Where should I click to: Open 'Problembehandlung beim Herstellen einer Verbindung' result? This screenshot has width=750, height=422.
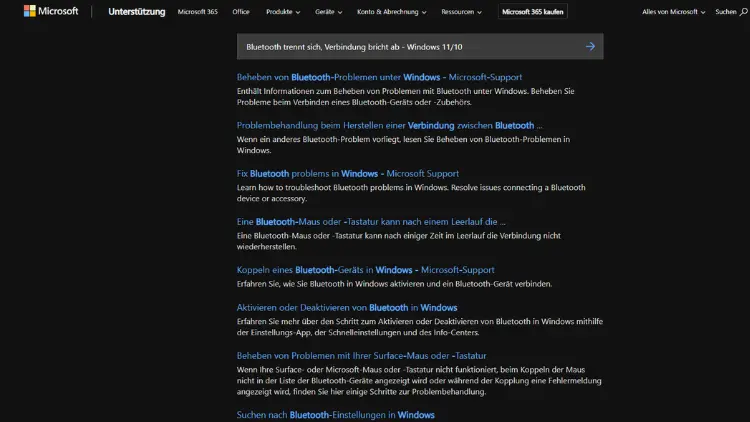pos(389,125)
